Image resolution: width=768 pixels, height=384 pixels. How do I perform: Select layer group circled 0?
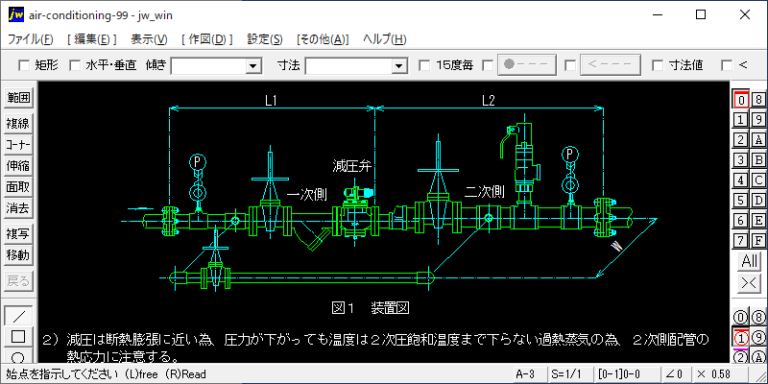point(741,318)
